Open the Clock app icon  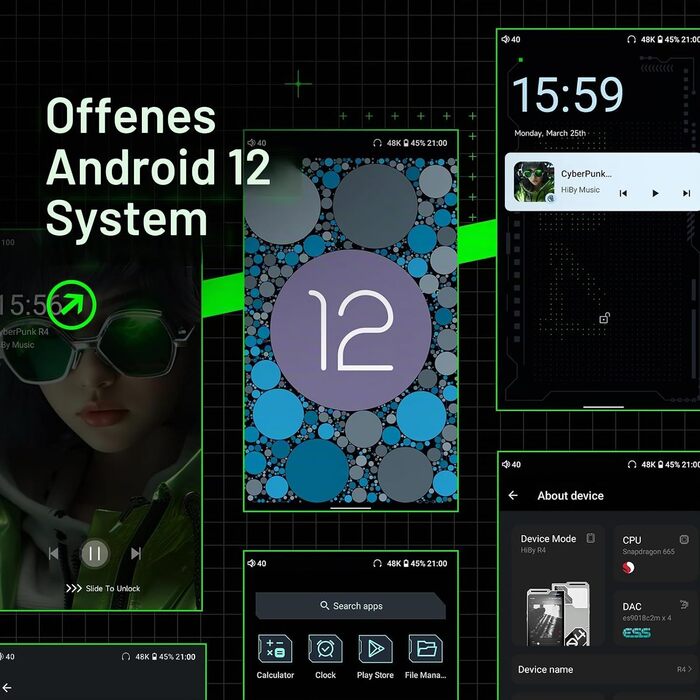click(325, 649)
